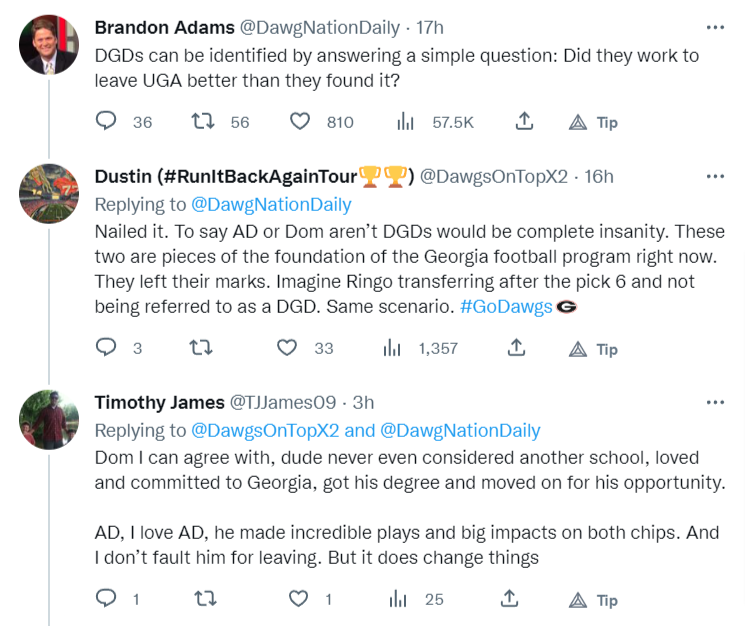
Task: View analytics for the 57.5K views tweet
Action: pyautogui.click(x=406, y=122)
